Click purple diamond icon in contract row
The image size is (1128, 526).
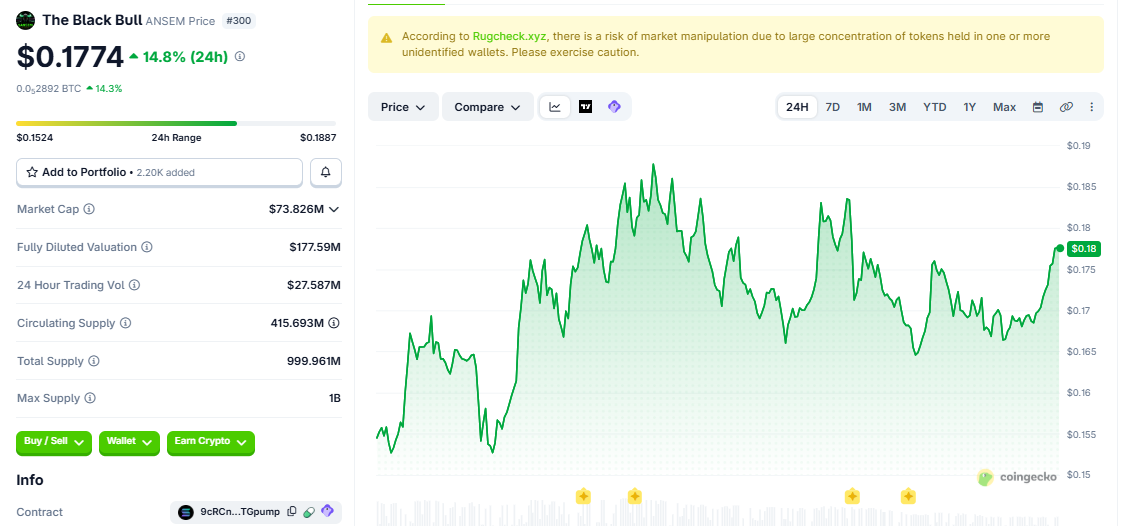[327, 511]
